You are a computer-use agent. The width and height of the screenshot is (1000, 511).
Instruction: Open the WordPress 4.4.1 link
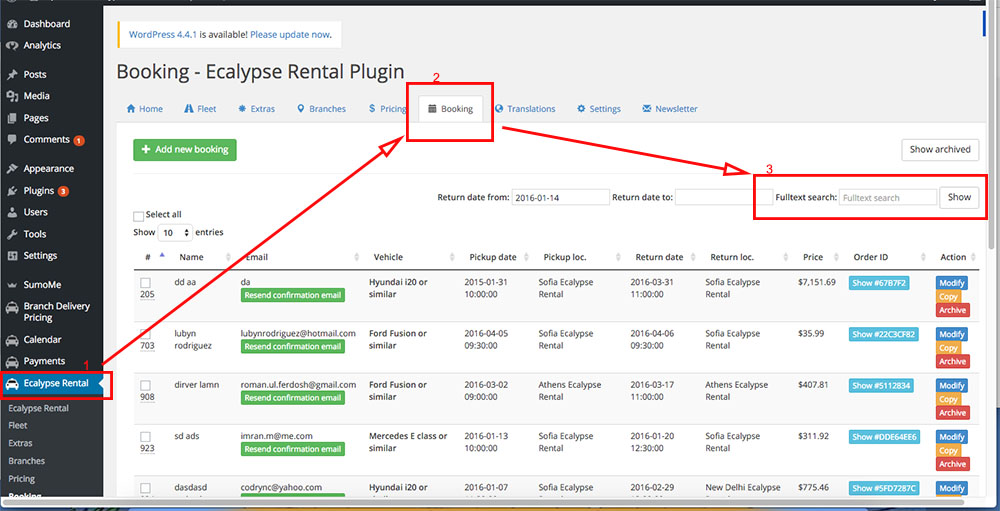pos(163,34)
